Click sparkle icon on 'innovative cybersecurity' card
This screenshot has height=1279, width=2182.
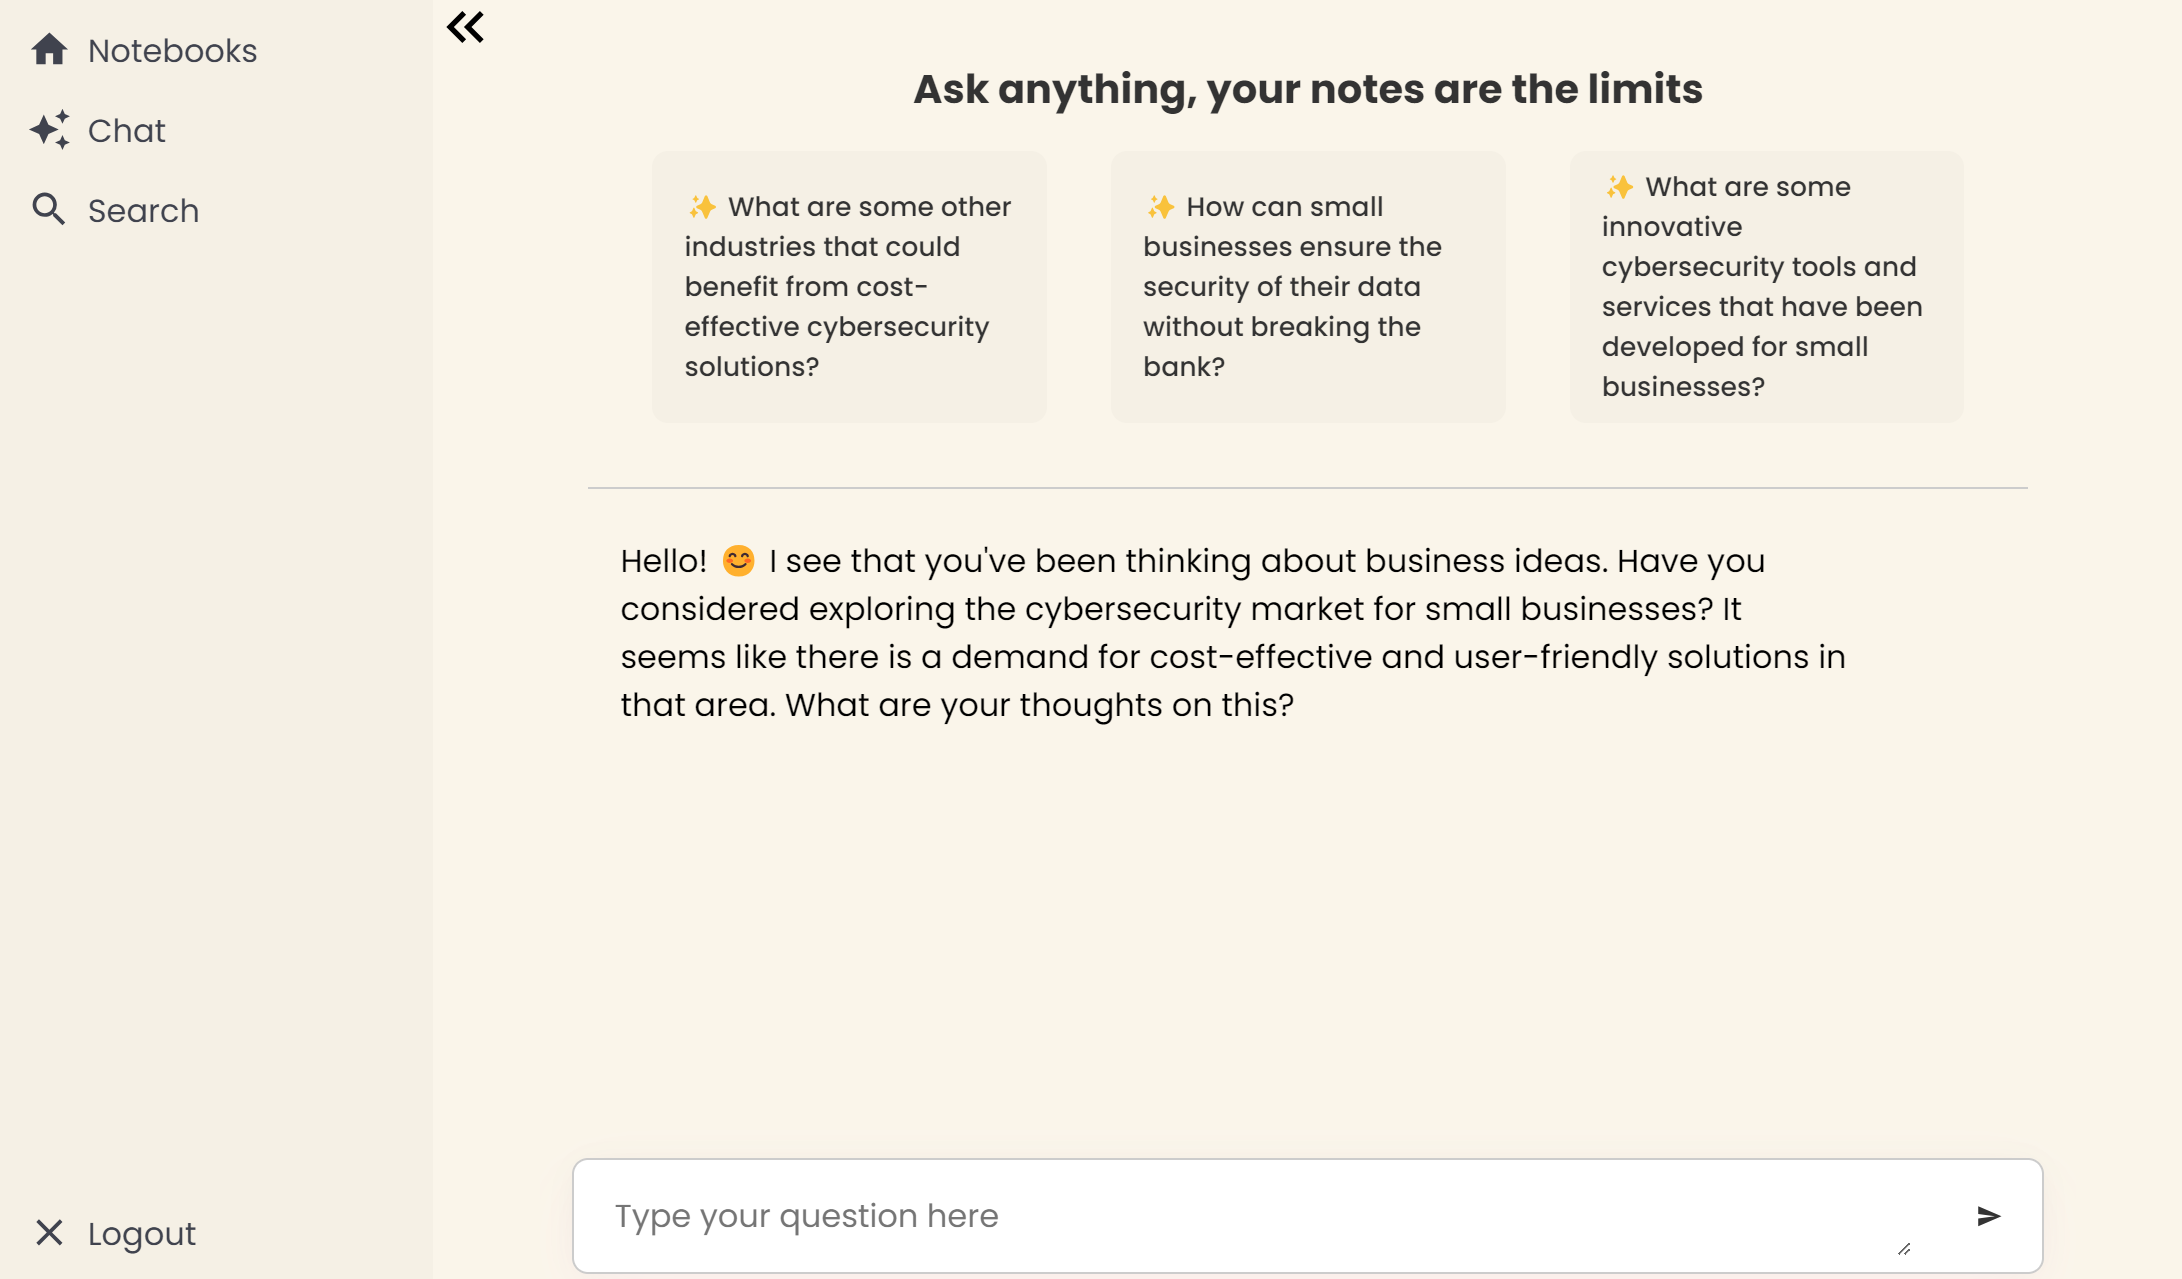[x=1619, y=187]
